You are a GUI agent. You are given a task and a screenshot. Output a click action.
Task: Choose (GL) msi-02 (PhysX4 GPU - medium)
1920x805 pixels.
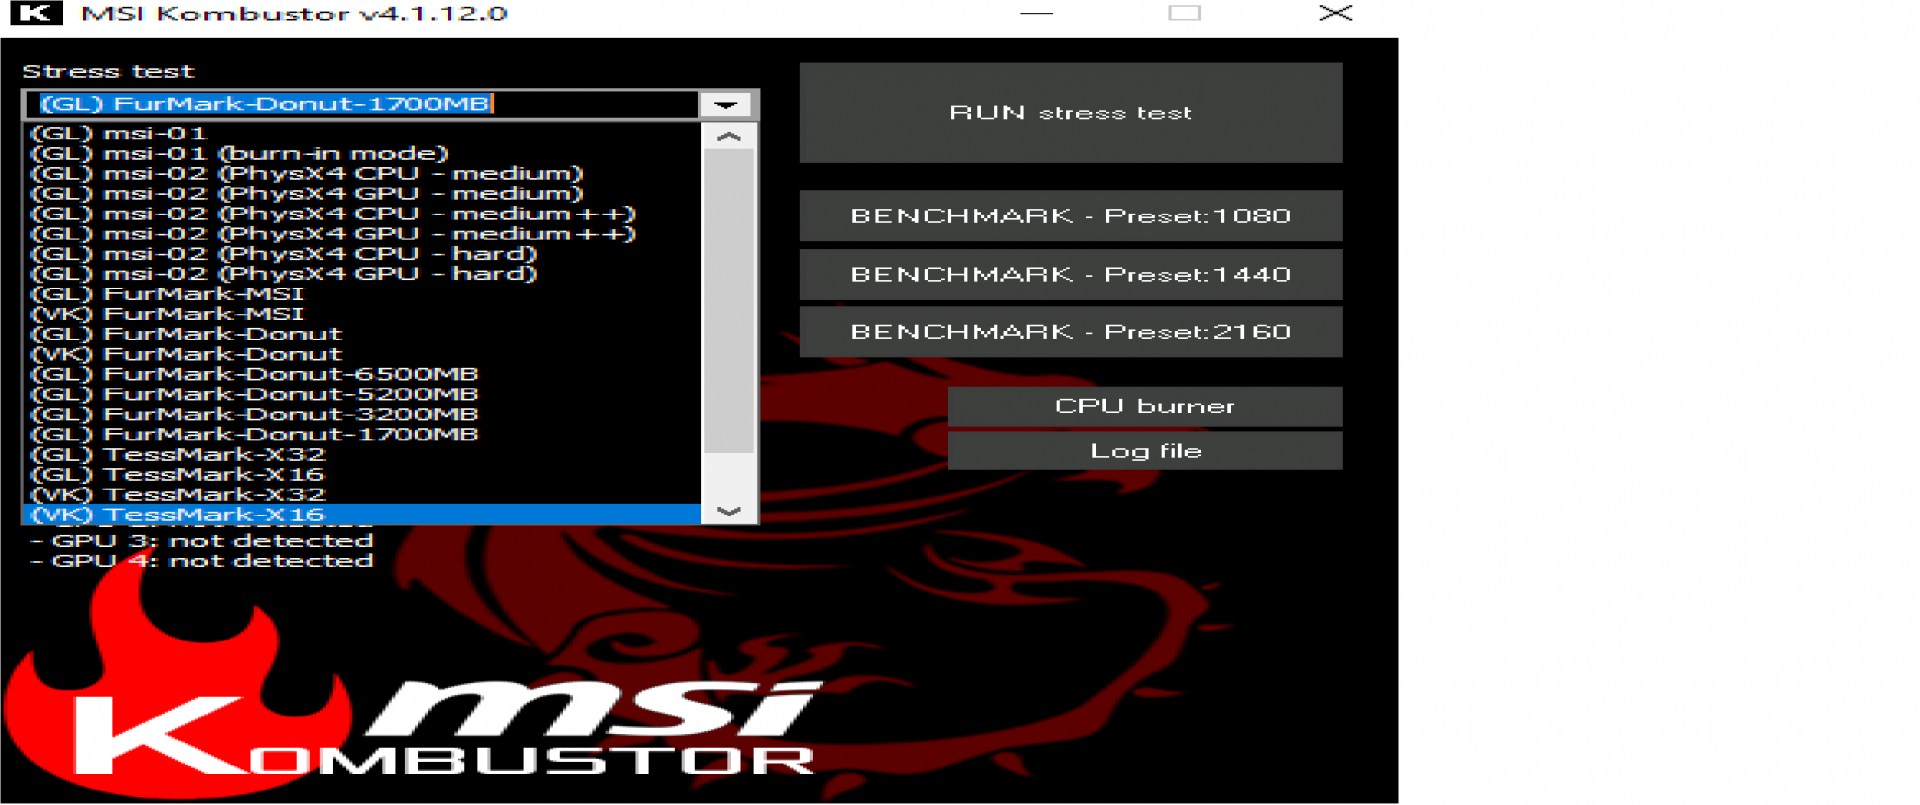tap(362, 193)
